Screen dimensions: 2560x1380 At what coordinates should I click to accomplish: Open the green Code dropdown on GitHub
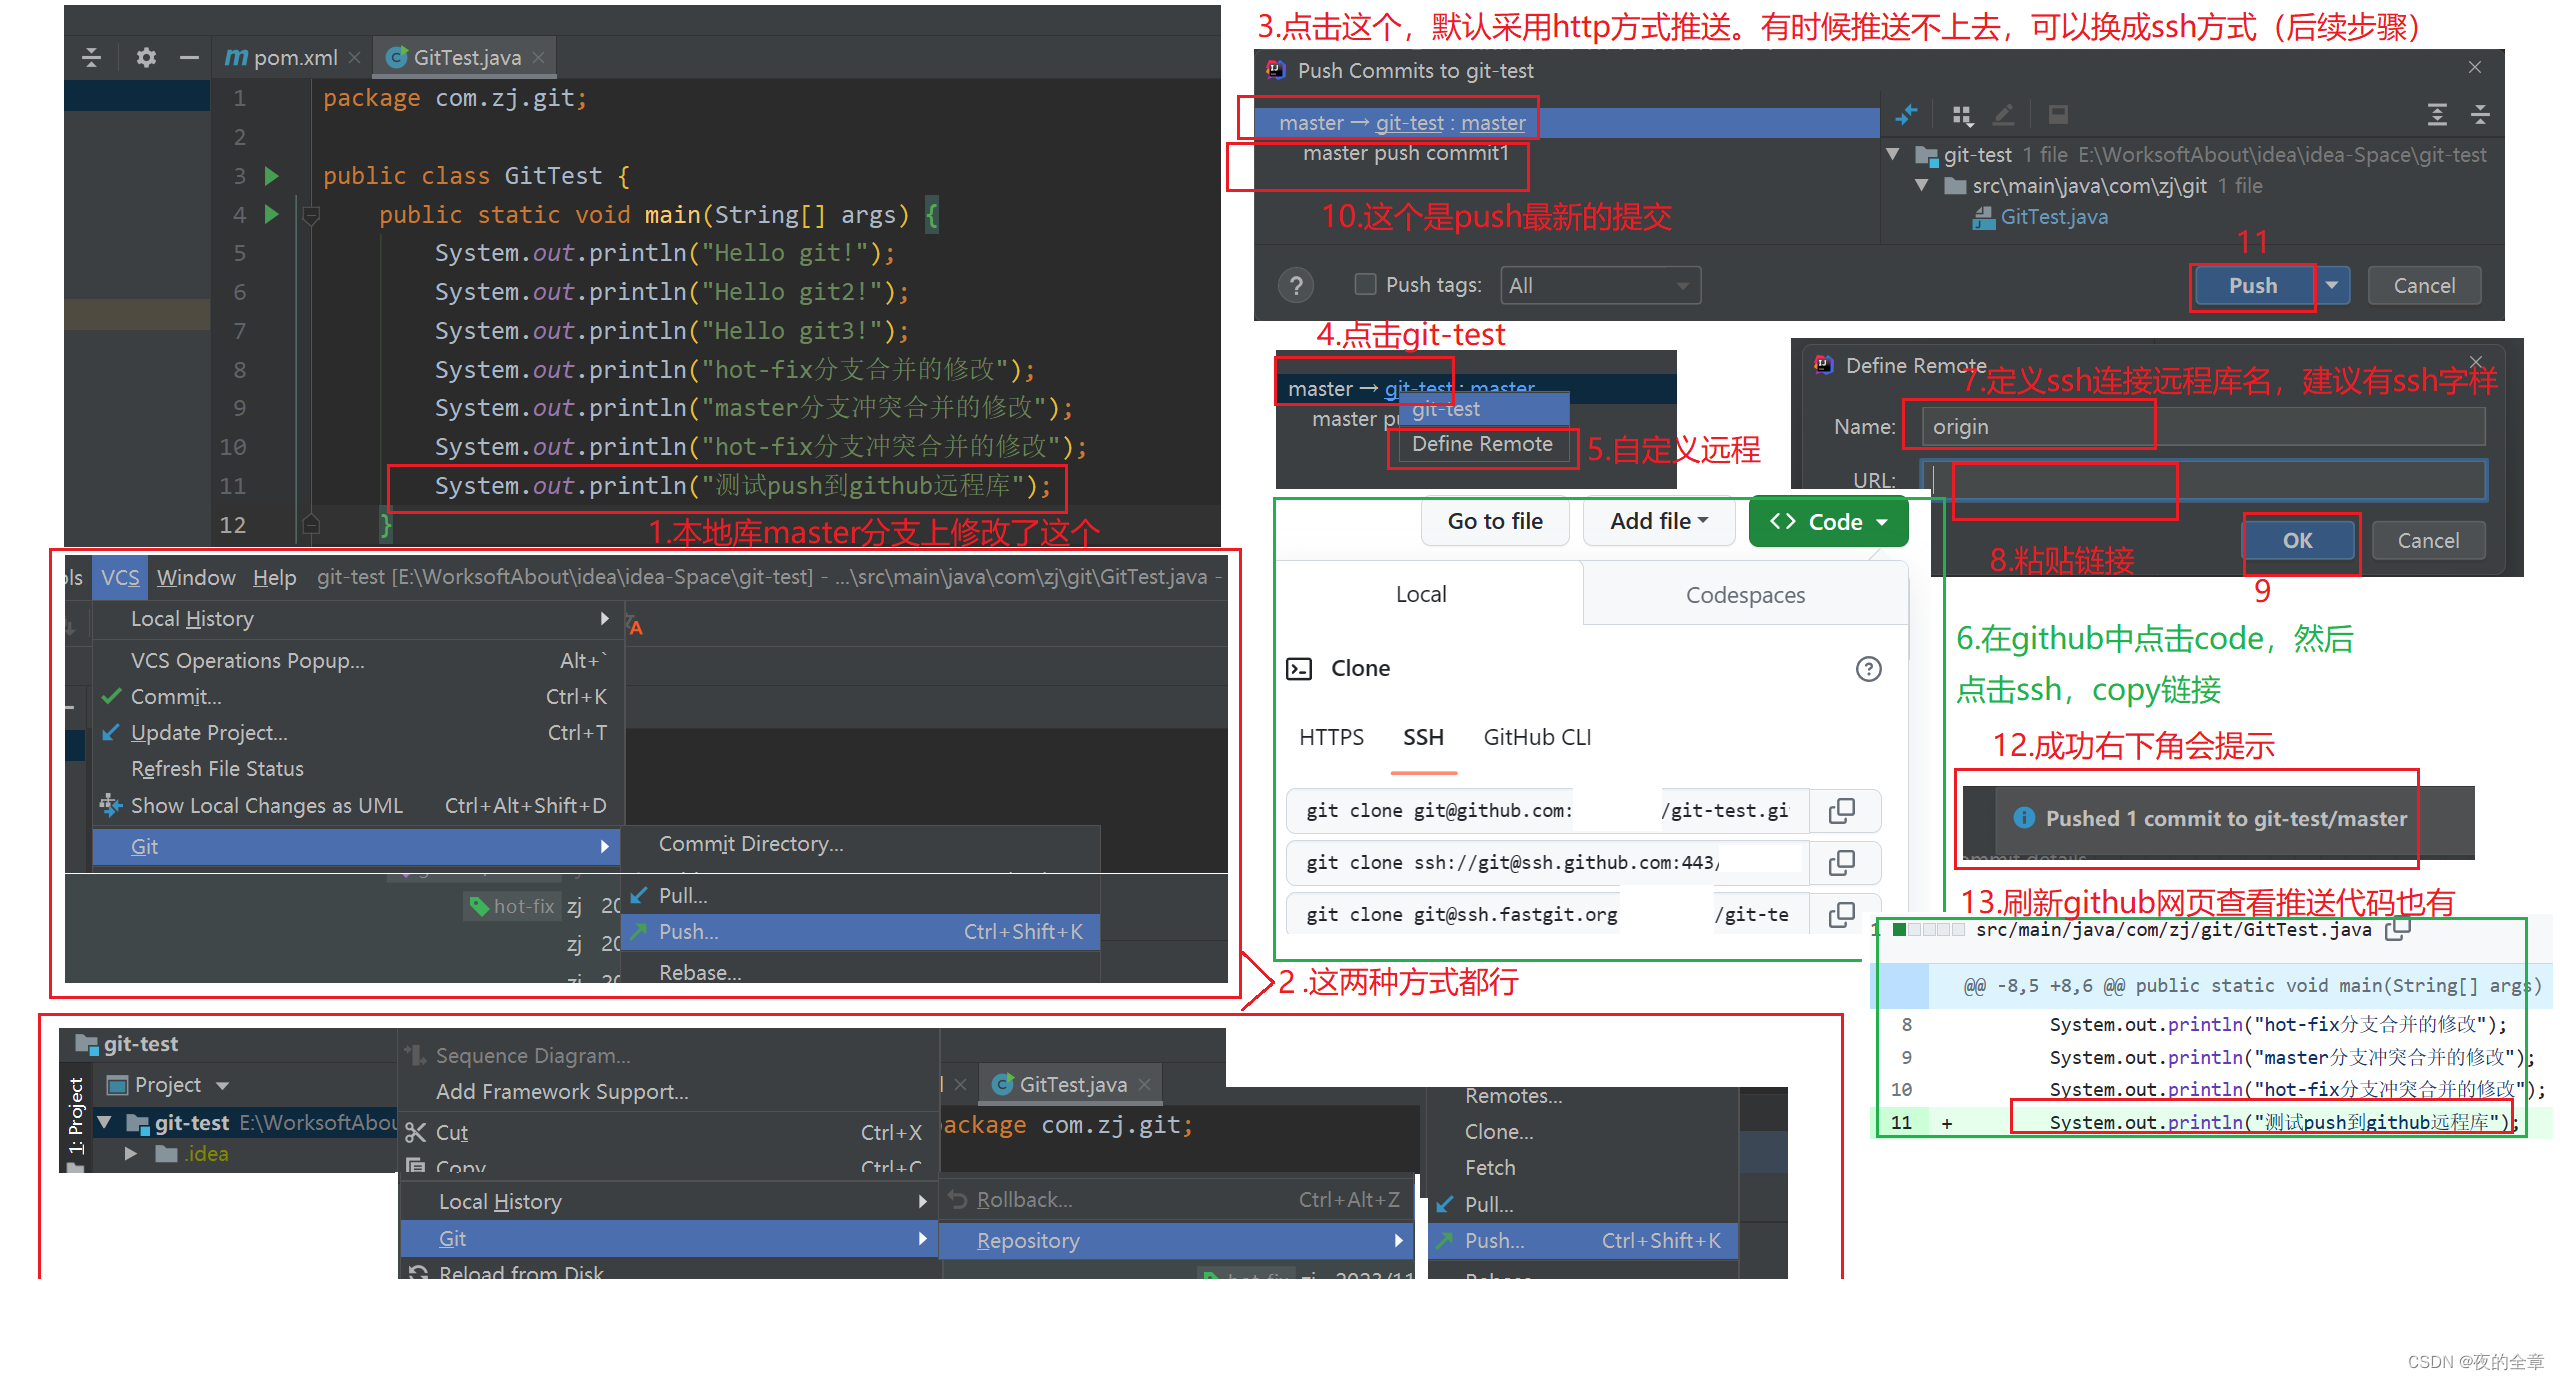1828,522
